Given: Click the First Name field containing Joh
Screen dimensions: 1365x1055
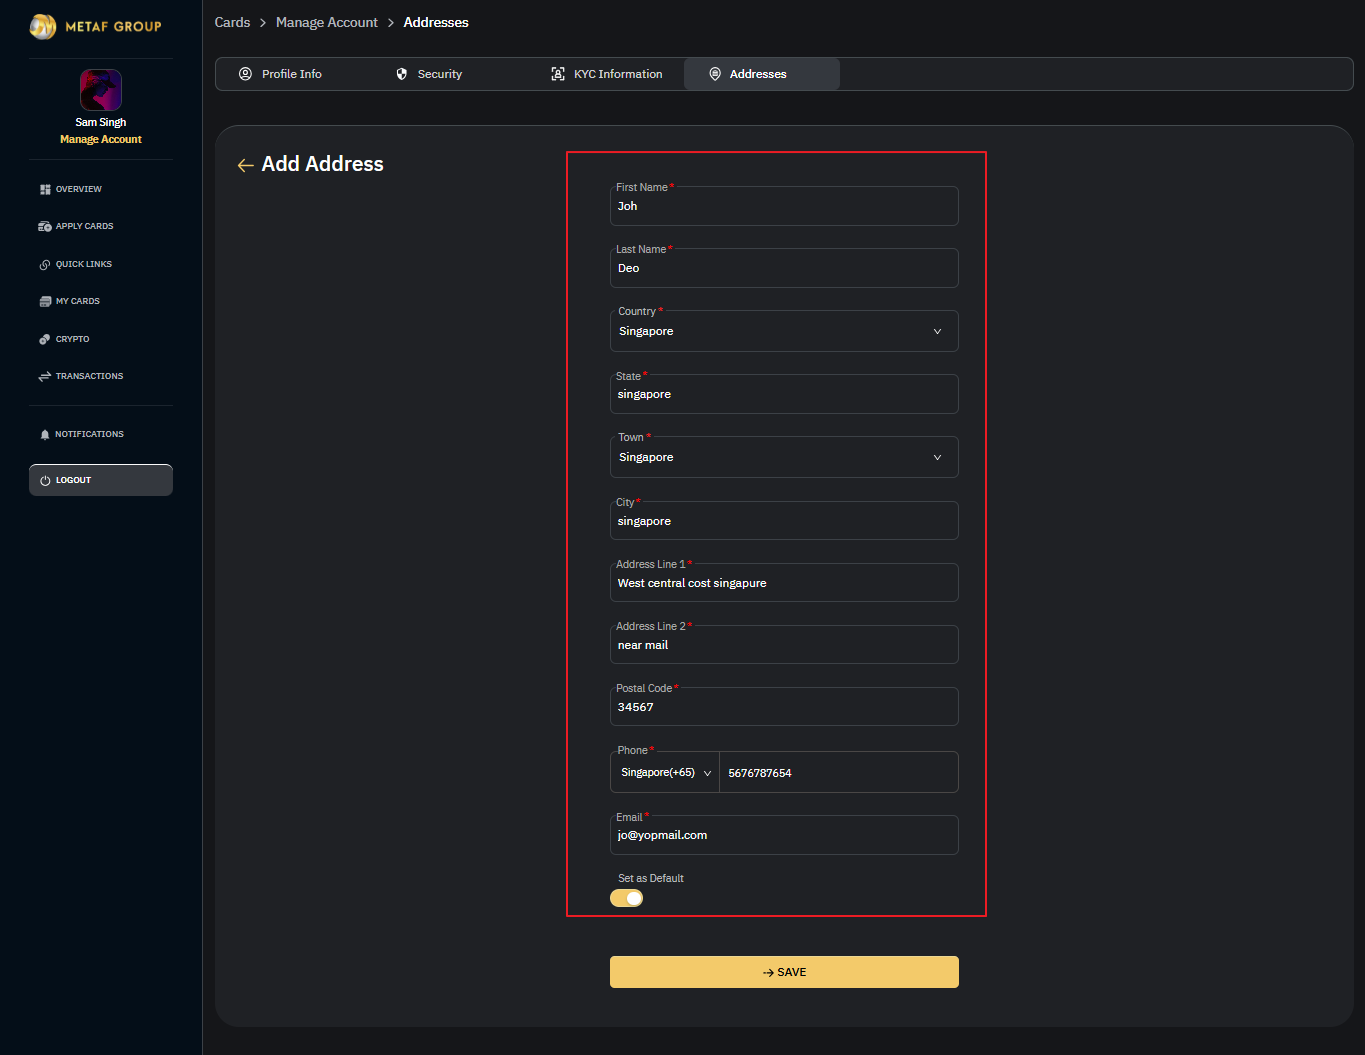Looking at the screenshot, I should click(784, 206).
